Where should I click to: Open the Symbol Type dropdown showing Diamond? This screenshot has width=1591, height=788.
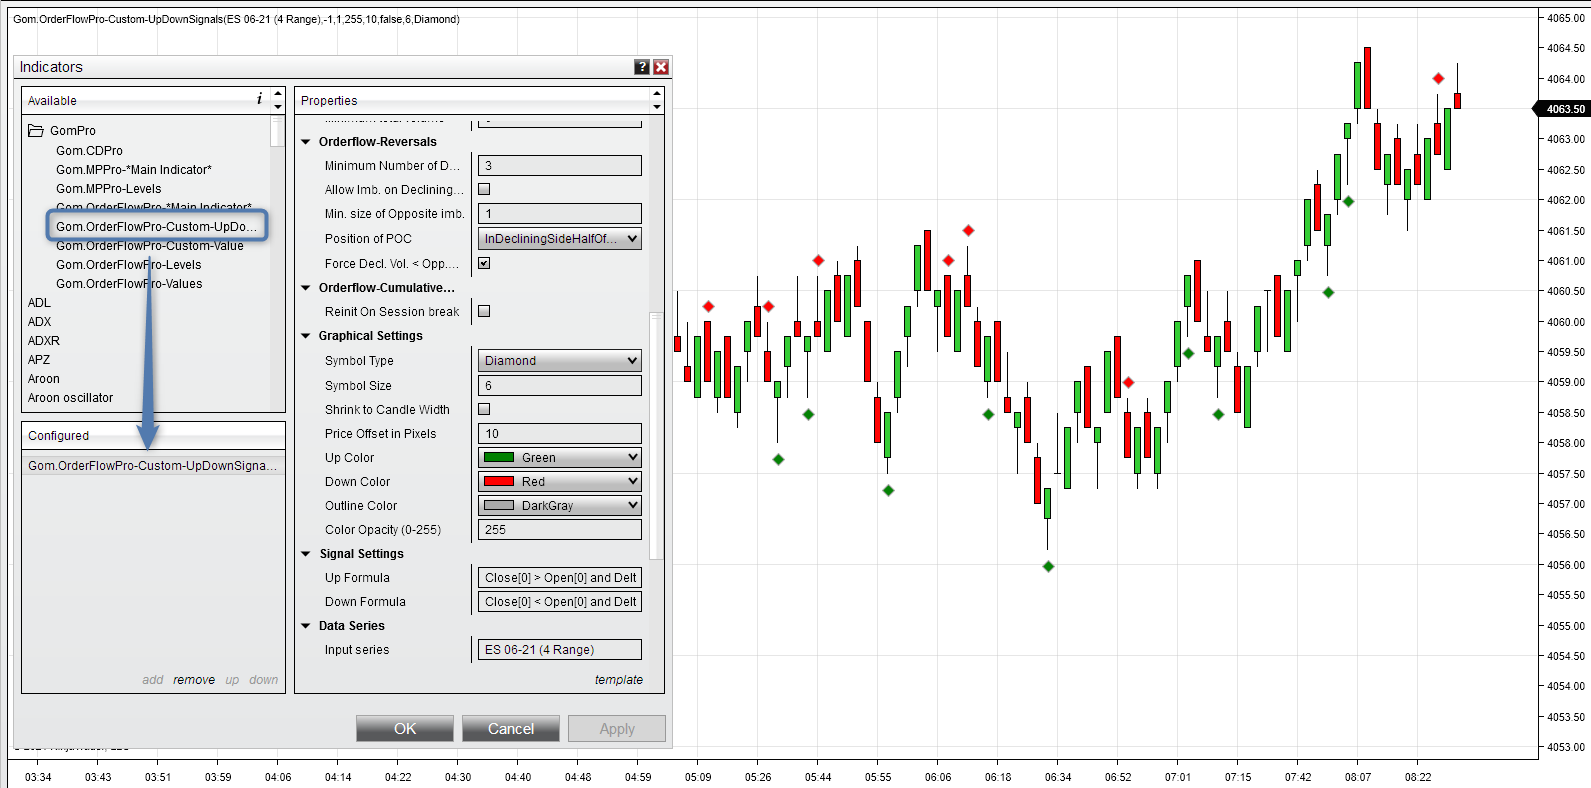(559, 361)
